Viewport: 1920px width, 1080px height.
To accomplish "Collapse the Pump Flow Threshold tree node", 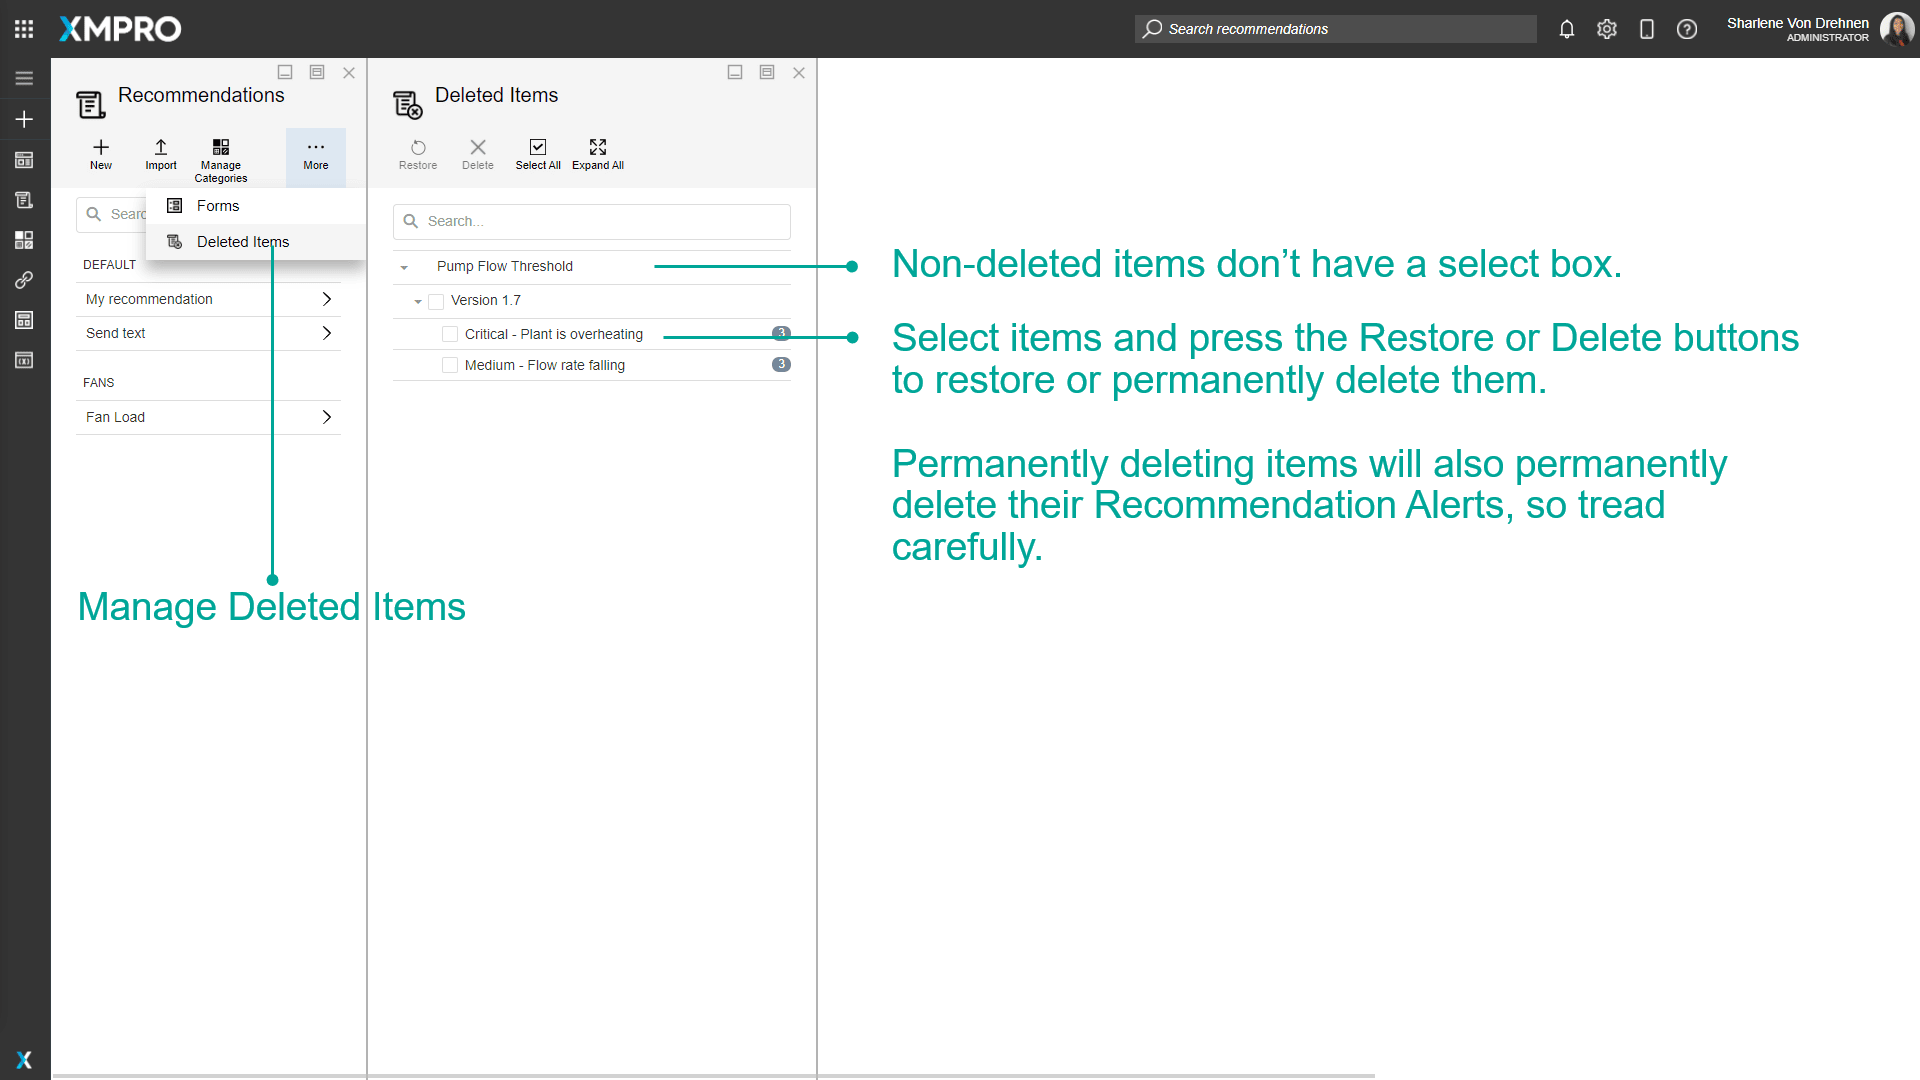I will pos(404,267).
